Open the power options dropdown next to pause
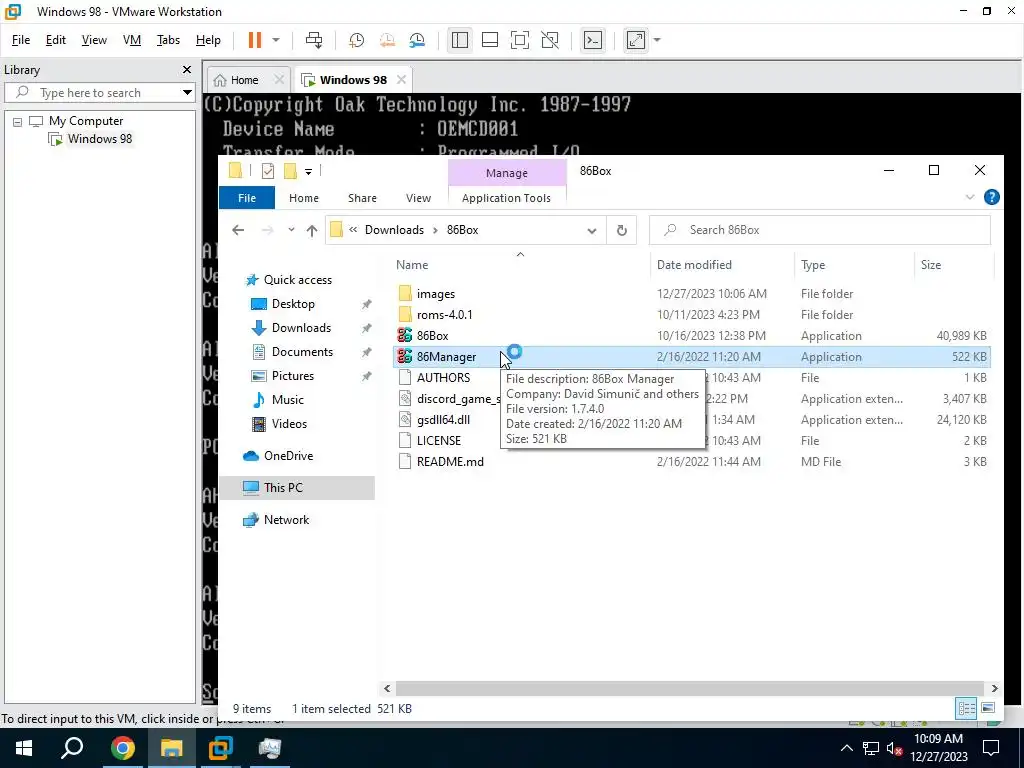The width and height of the screenshot is (1024, 768). tap(276, 40)
